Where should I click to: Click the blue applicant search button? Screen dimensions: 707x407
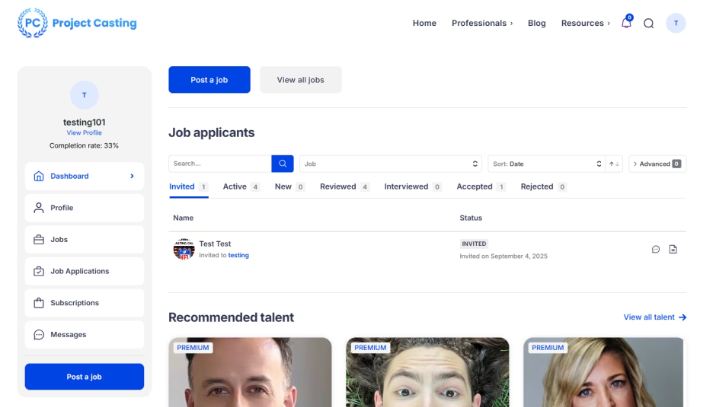(283, 163)
